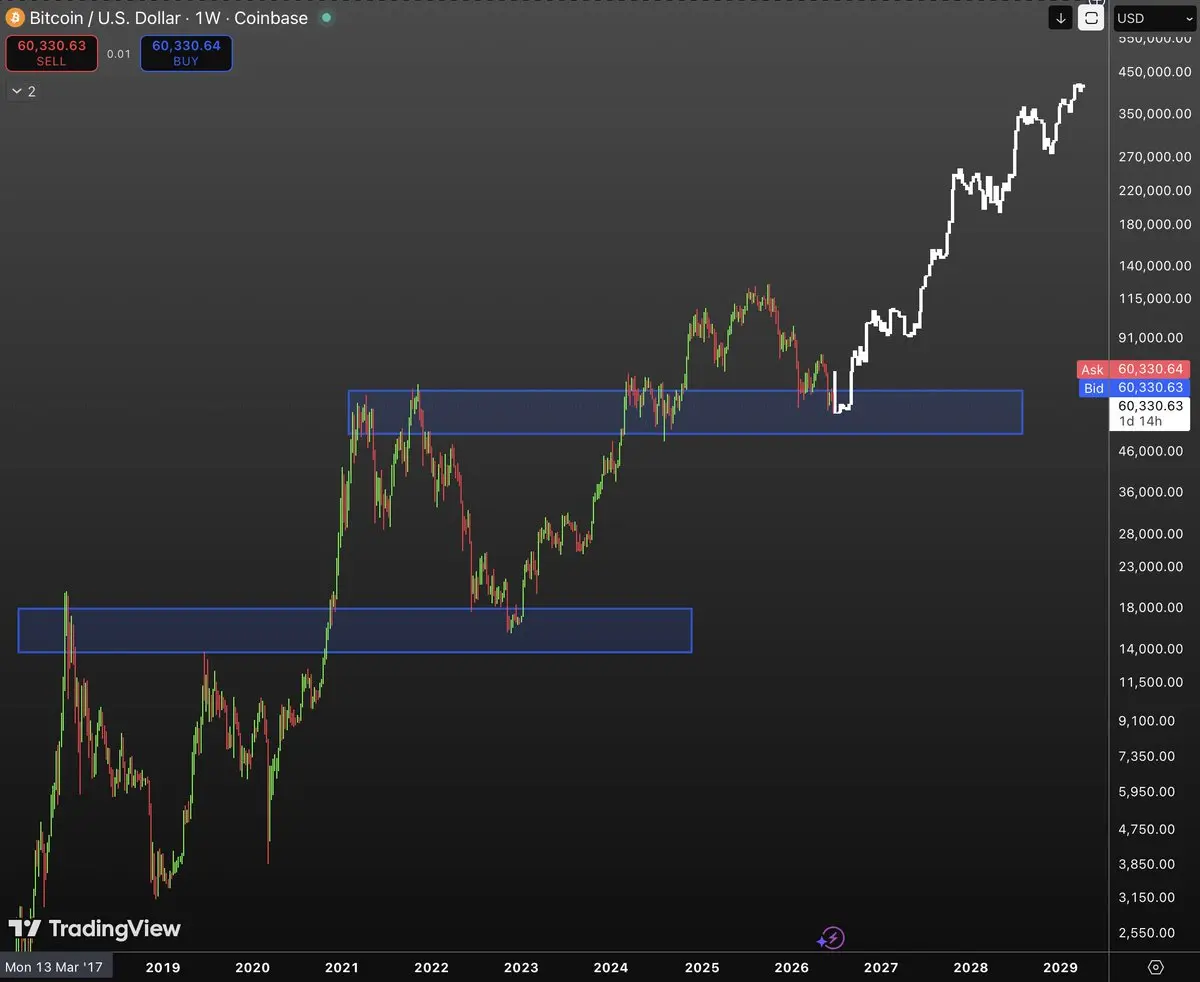Screen dimensions: 1200x982
Task: Click the 0.01 spread value
Action: 119,54
